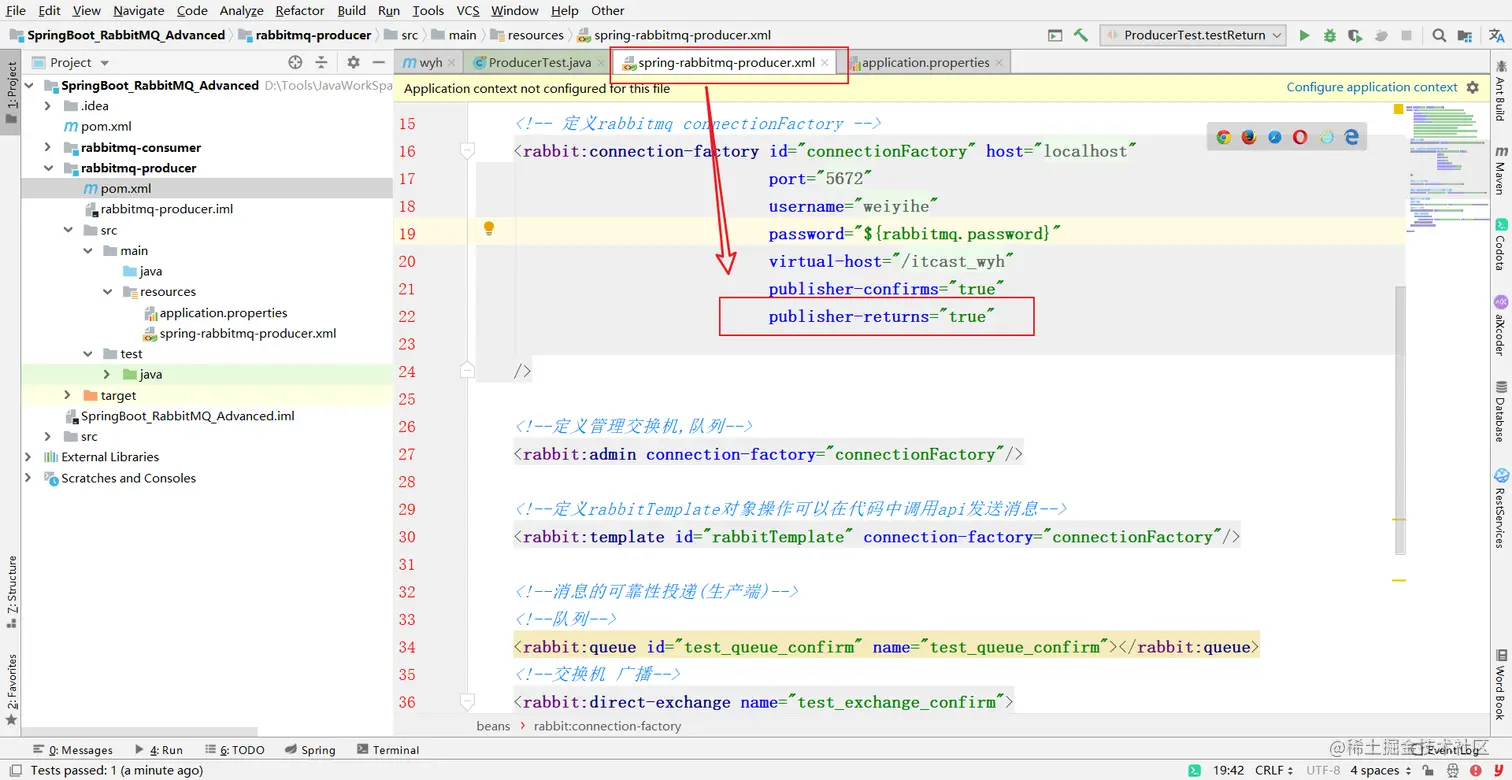
Task: Open the Project view selector dropdown
Action: click(70, 62)
